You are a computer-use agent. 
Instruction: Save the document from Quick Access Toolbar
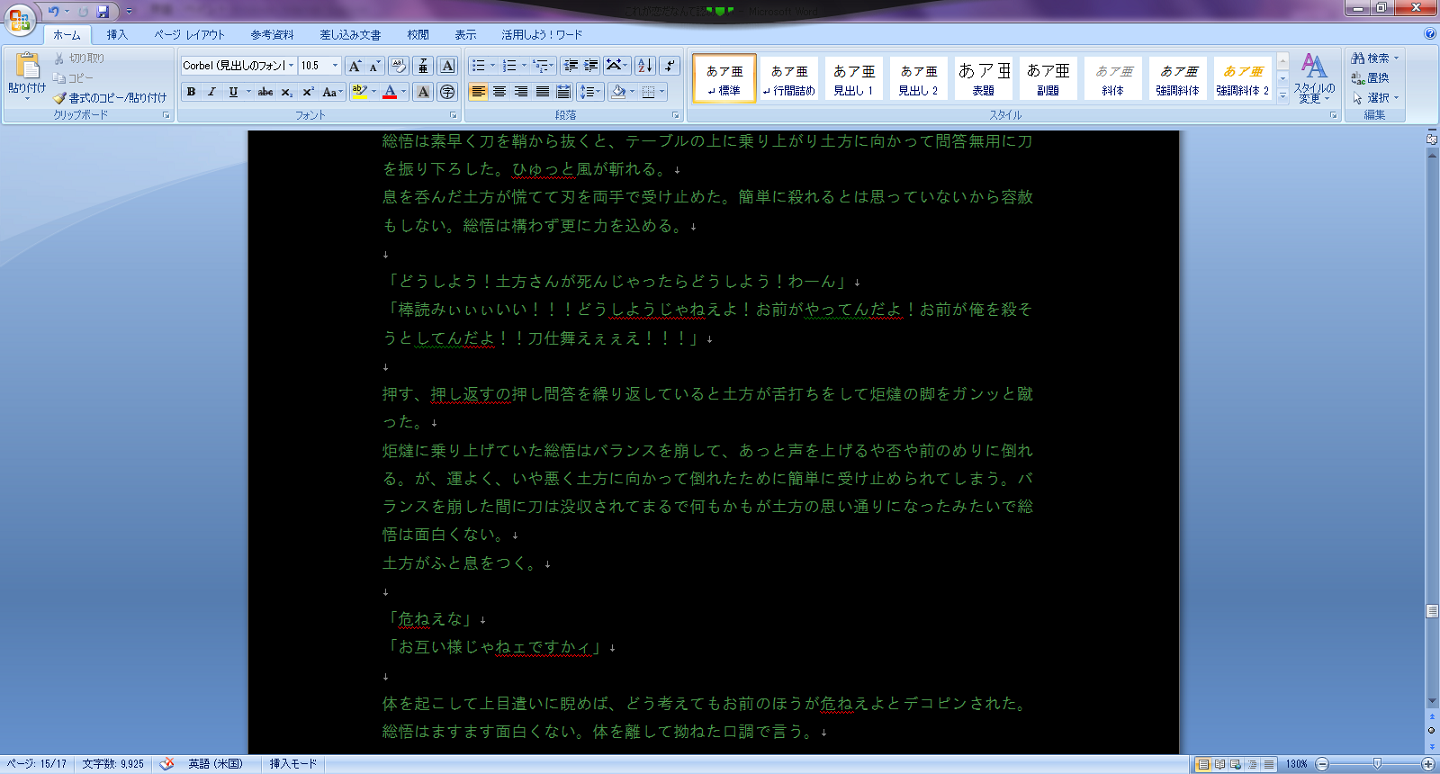(102, 11)
